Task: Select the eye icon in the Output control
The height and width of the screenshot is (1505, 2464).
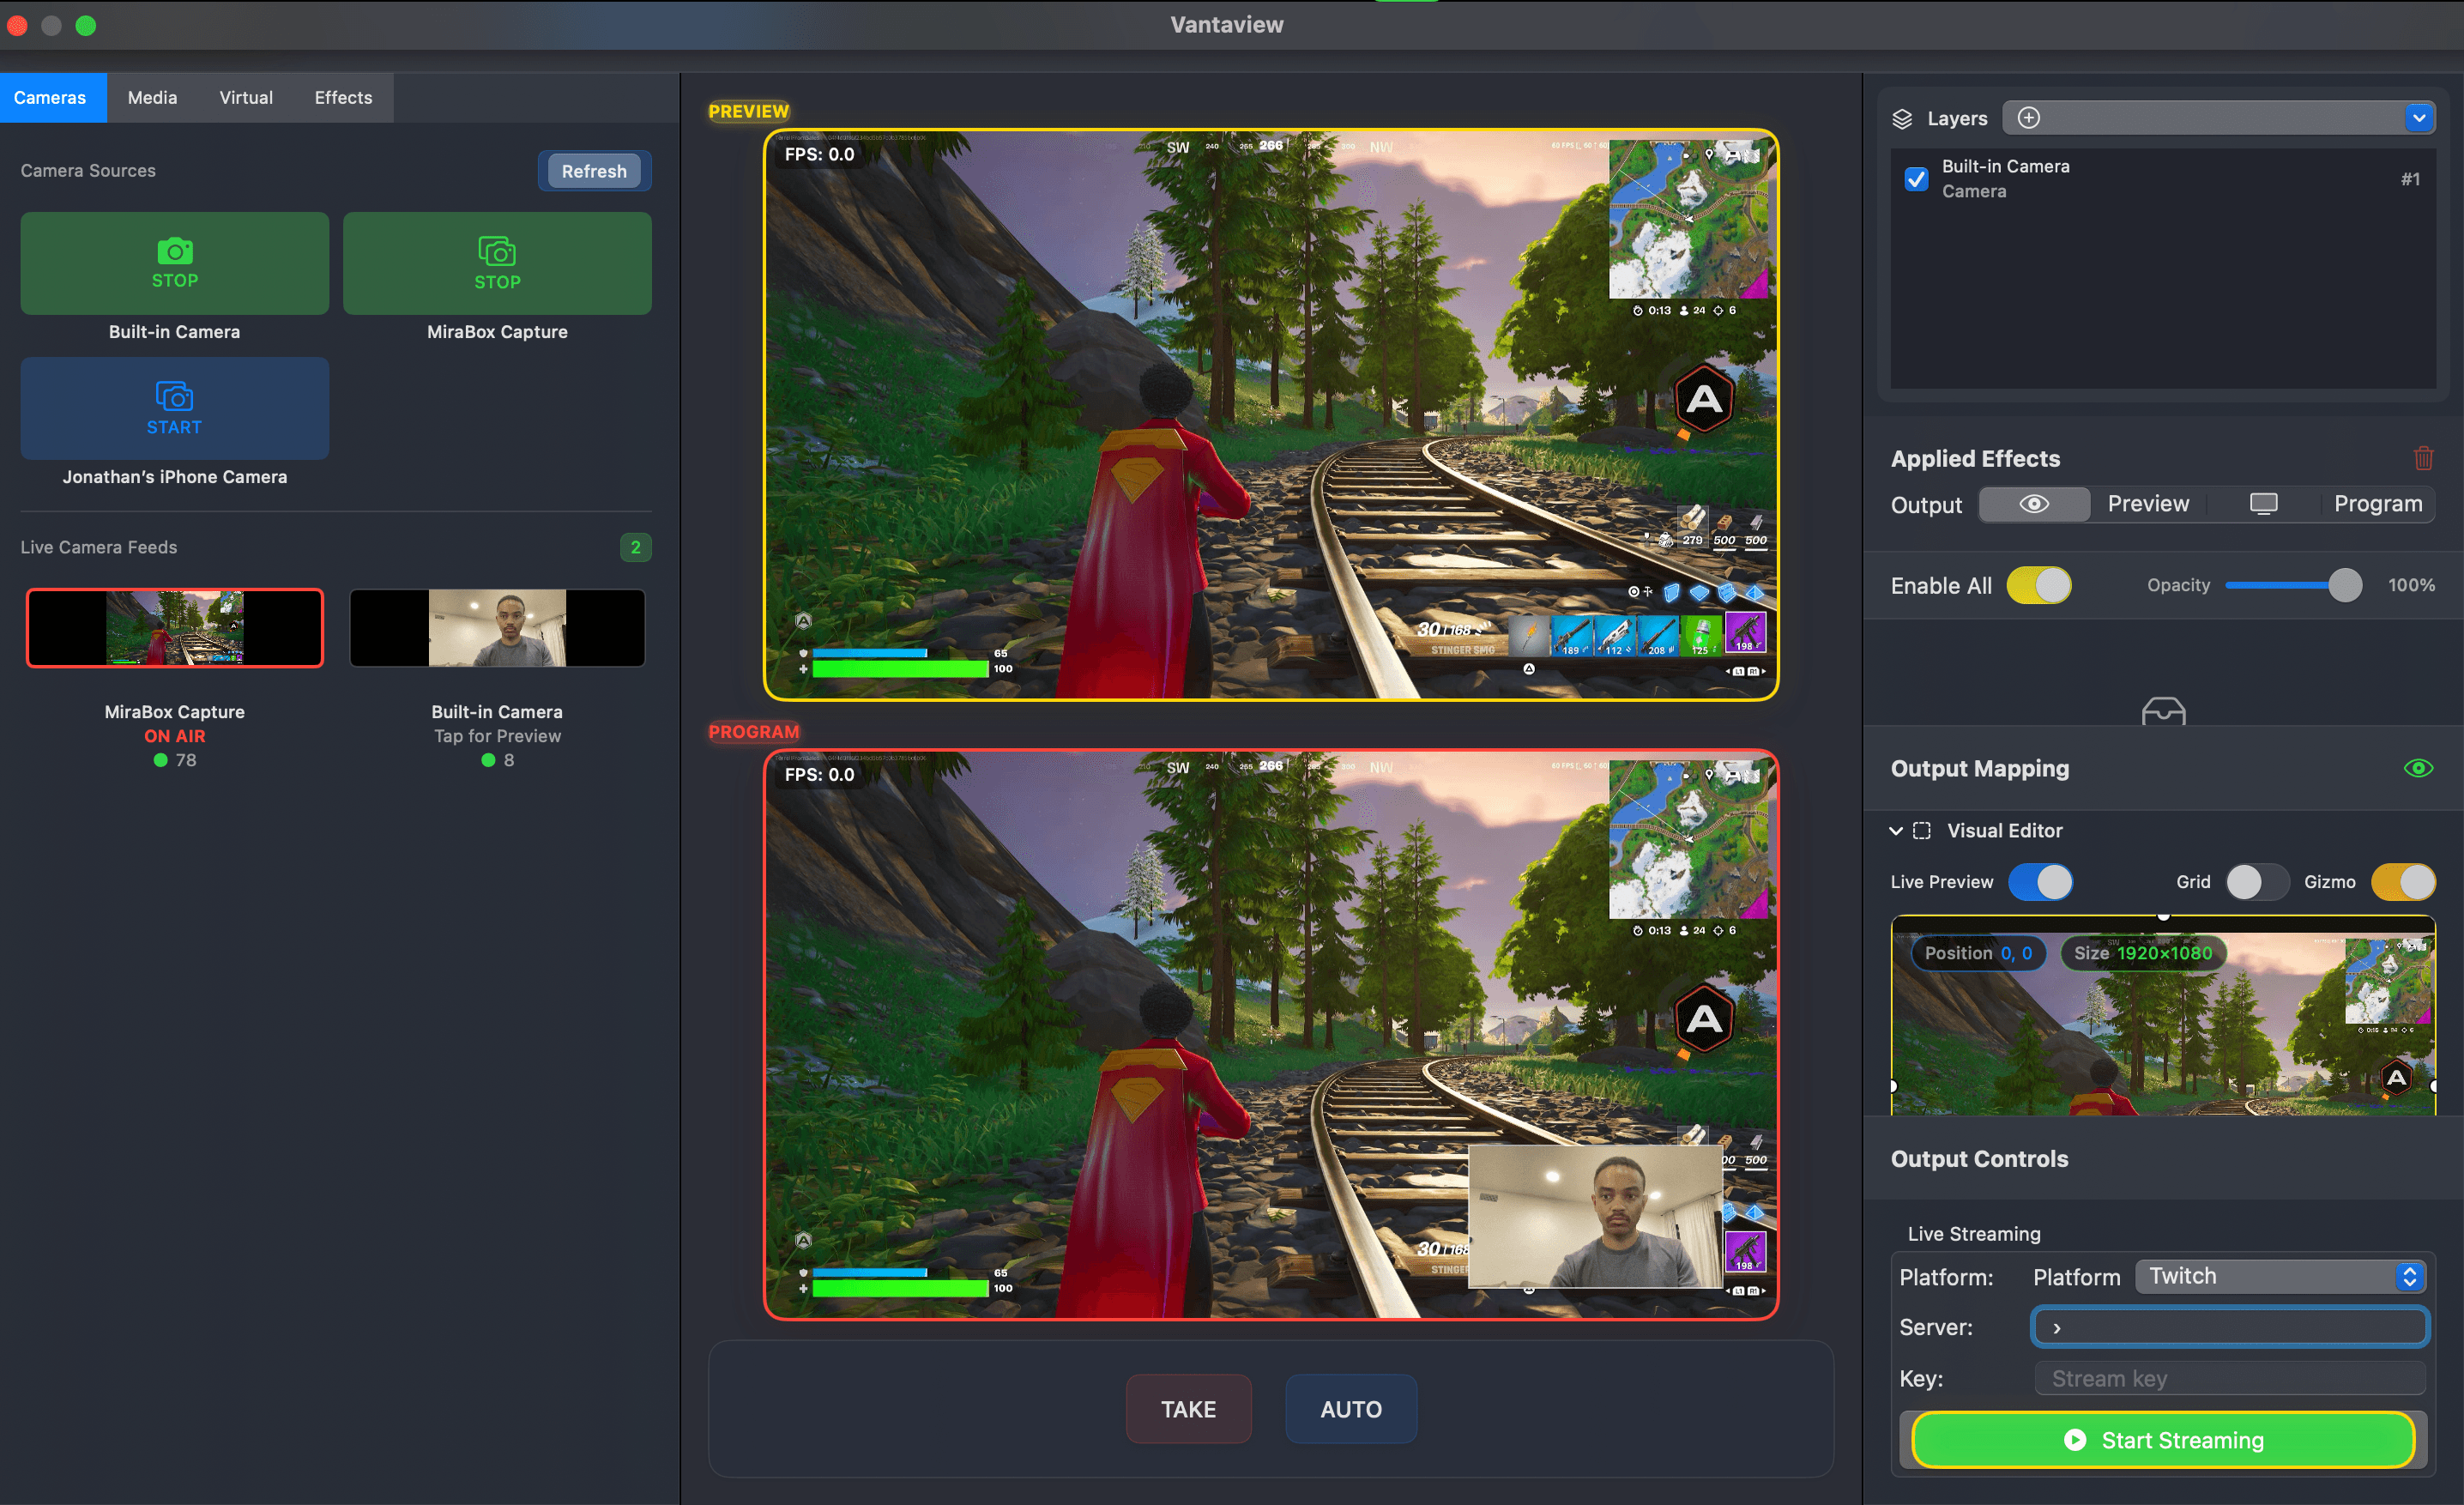Action: (x=2035, y=504)
